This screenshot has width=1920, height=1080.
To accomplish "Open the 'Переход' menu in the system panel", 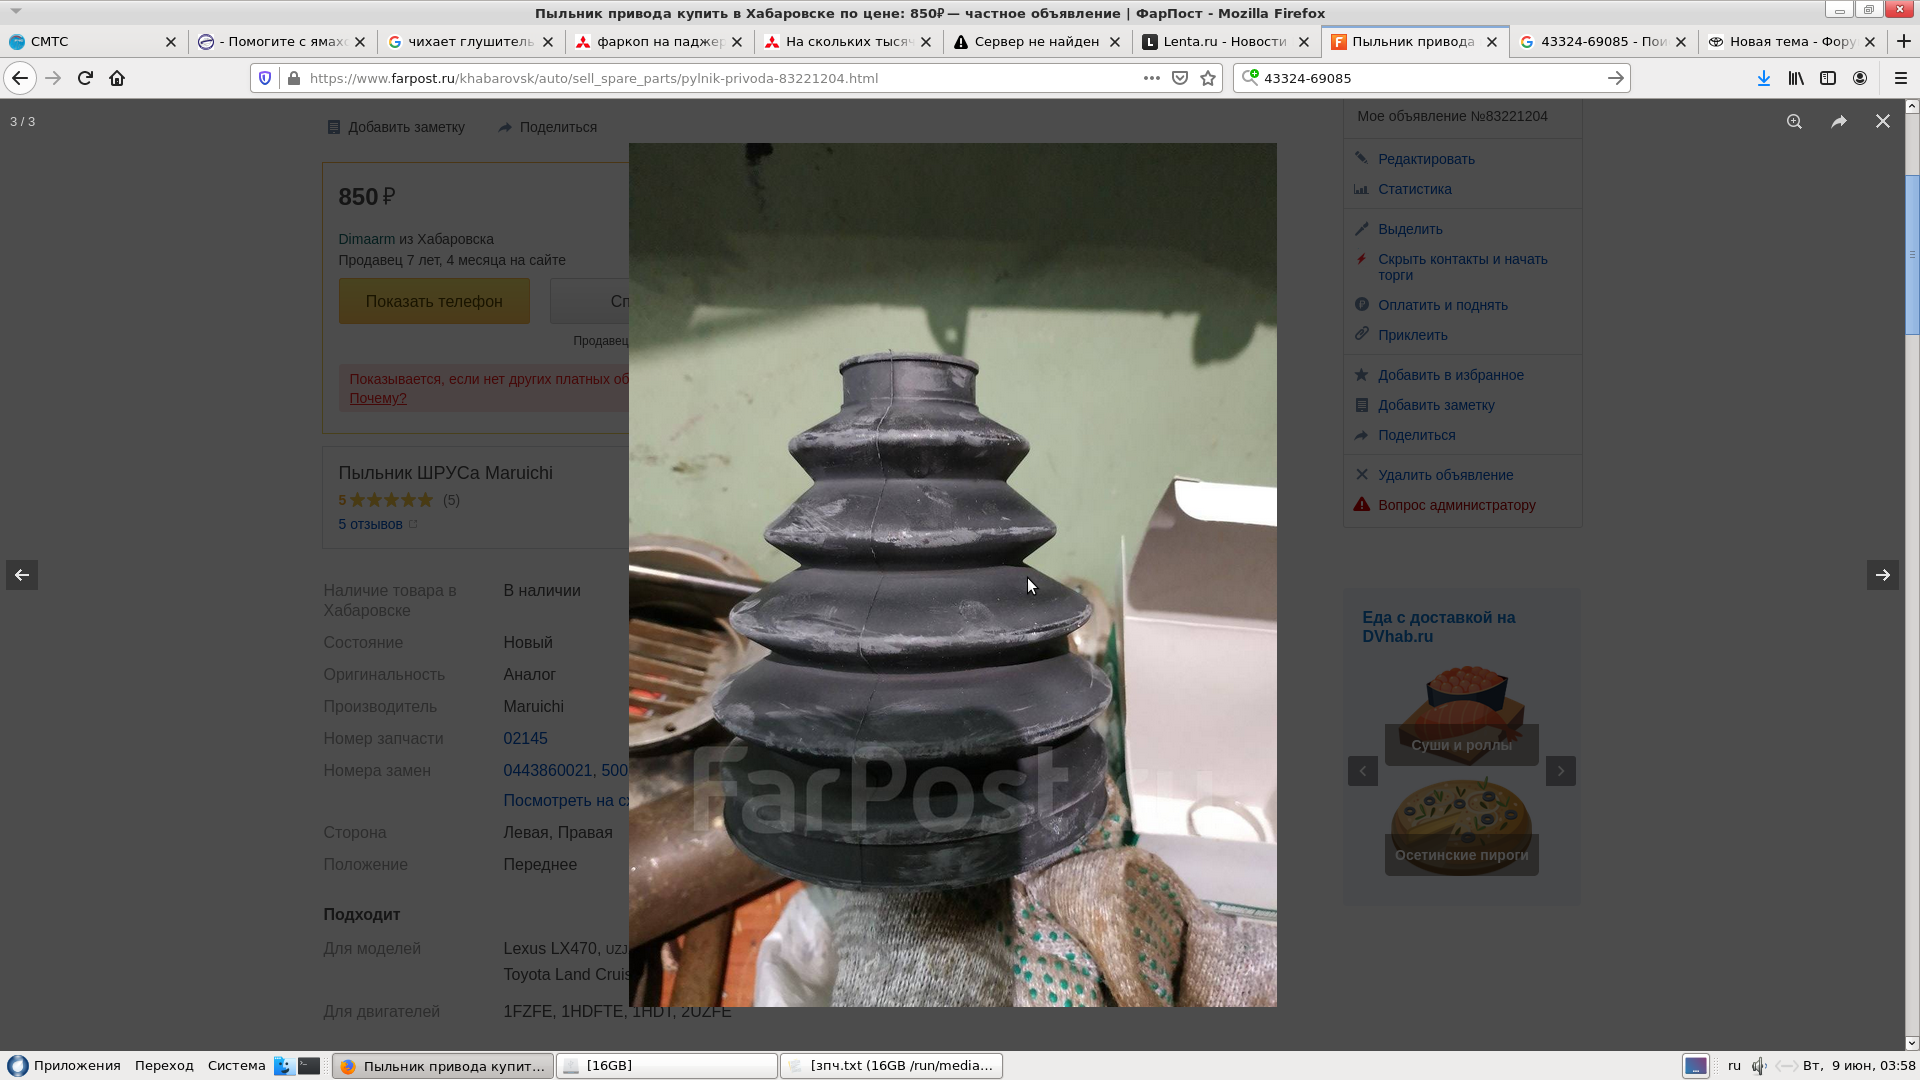I will click(164, 1066).
